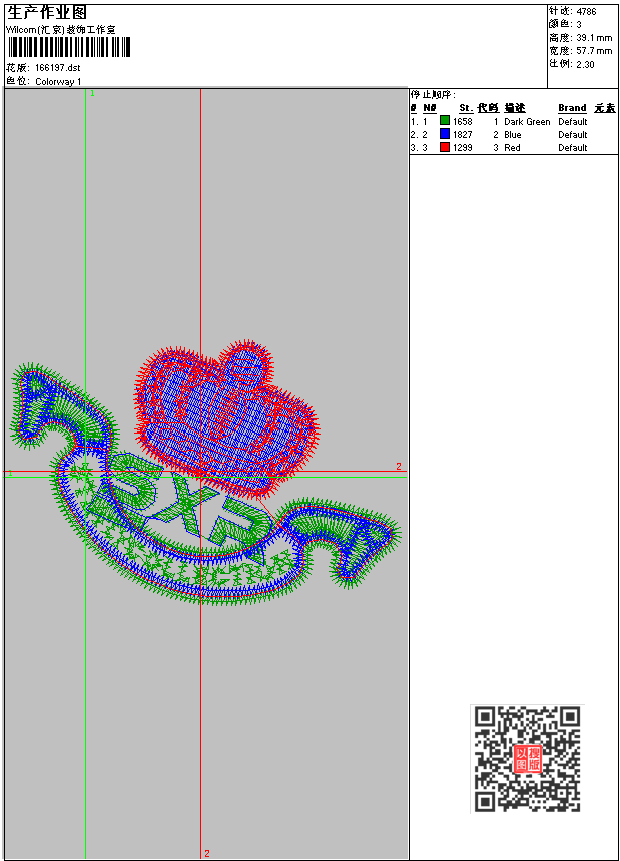Screen dimensions: 620x861
Task: Click the green guide label 1 at top
Action: (x=92, y=93)
